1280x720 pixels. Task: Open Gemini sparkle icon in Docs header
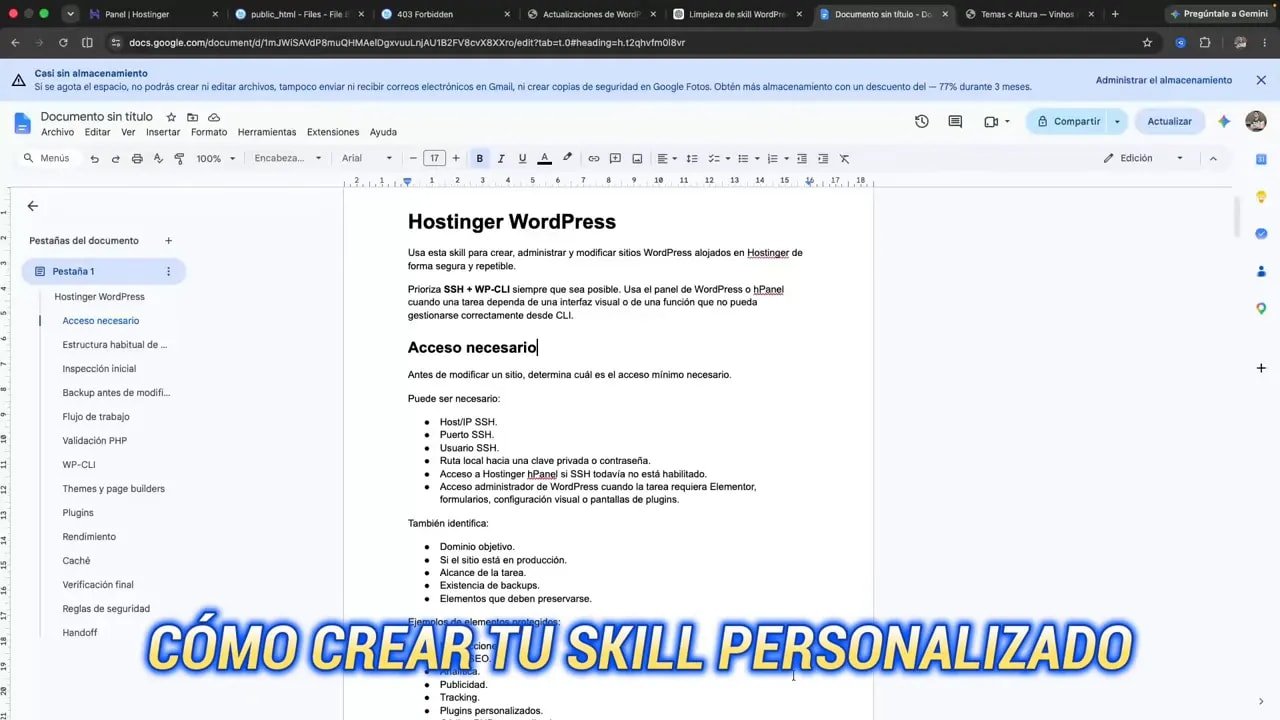tap(1224, 121)
